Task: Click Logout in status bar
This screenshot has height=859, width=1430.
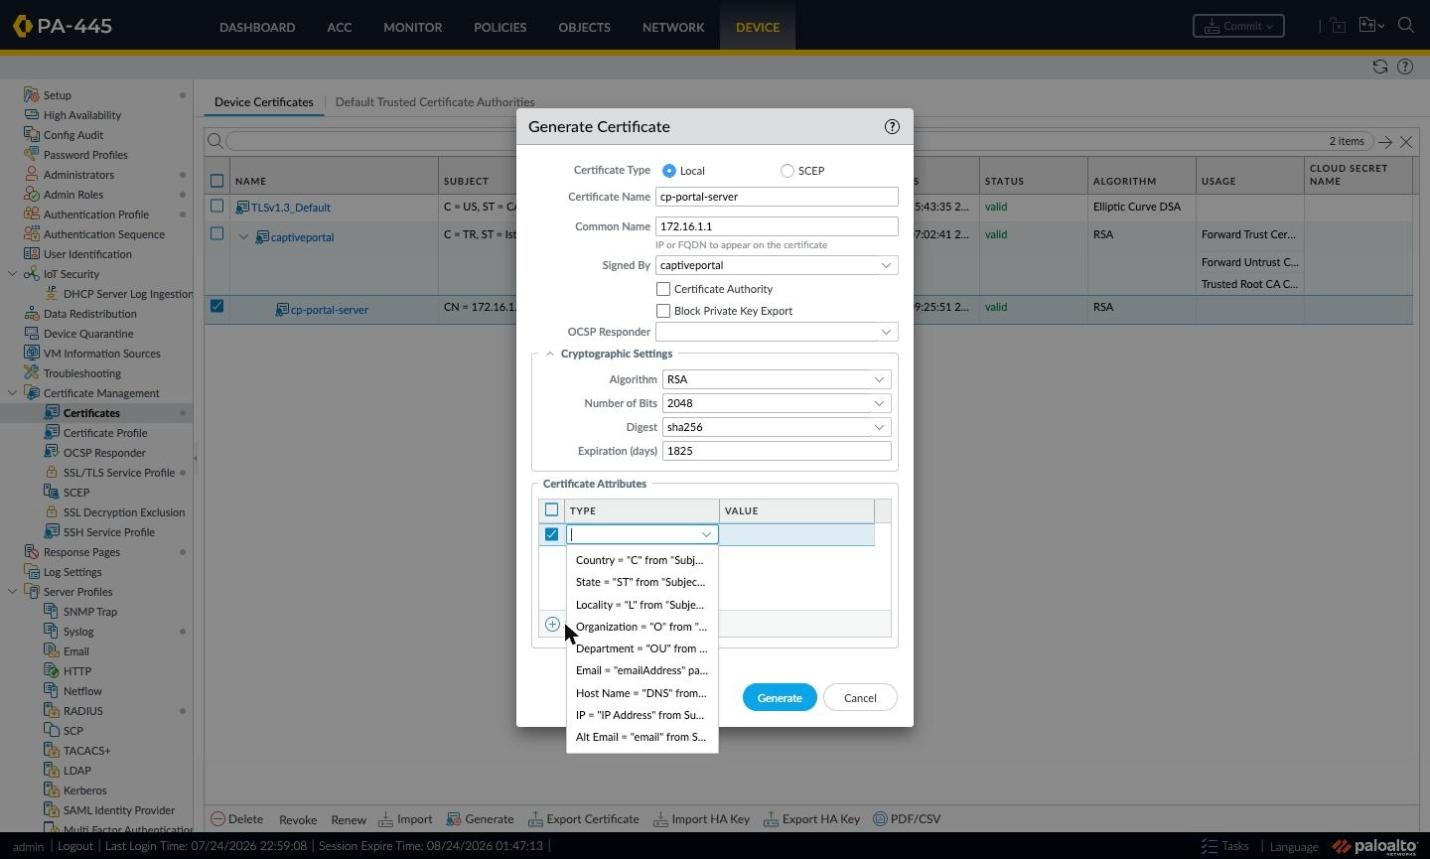Action: coord(75,846)
